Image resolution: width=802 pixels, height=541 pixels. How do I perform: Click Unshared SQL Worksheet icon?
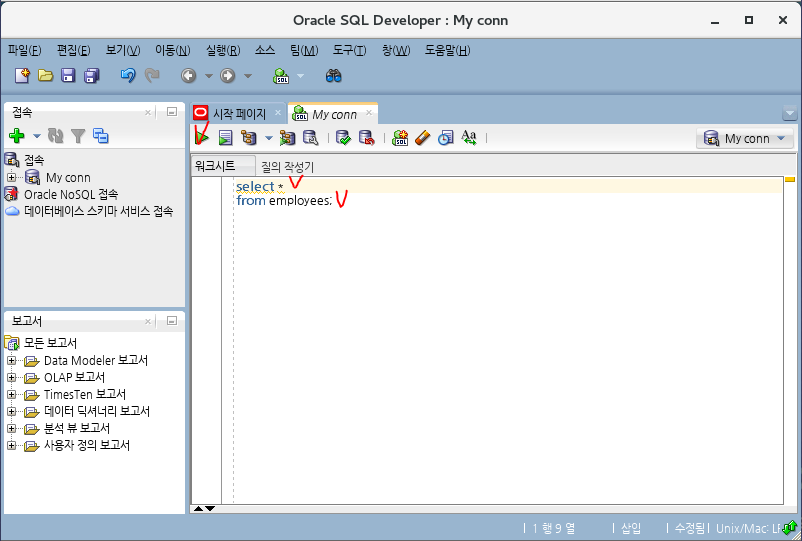click(400, 138)
